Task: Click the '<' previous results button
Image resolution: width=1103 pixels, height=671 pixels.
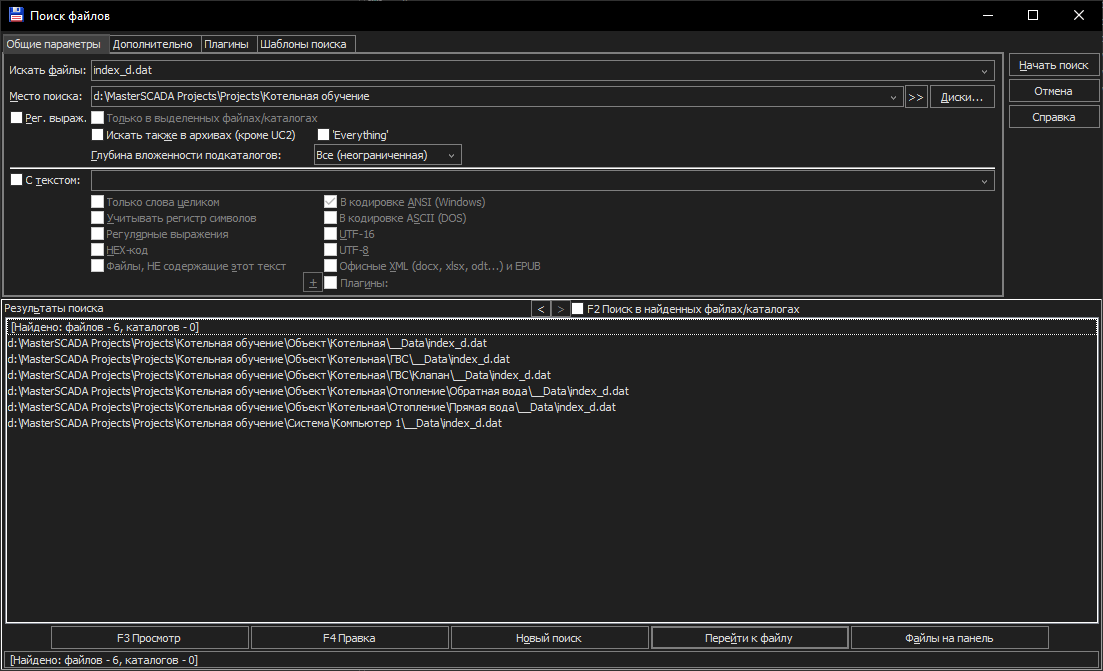Action: [540, 309]
